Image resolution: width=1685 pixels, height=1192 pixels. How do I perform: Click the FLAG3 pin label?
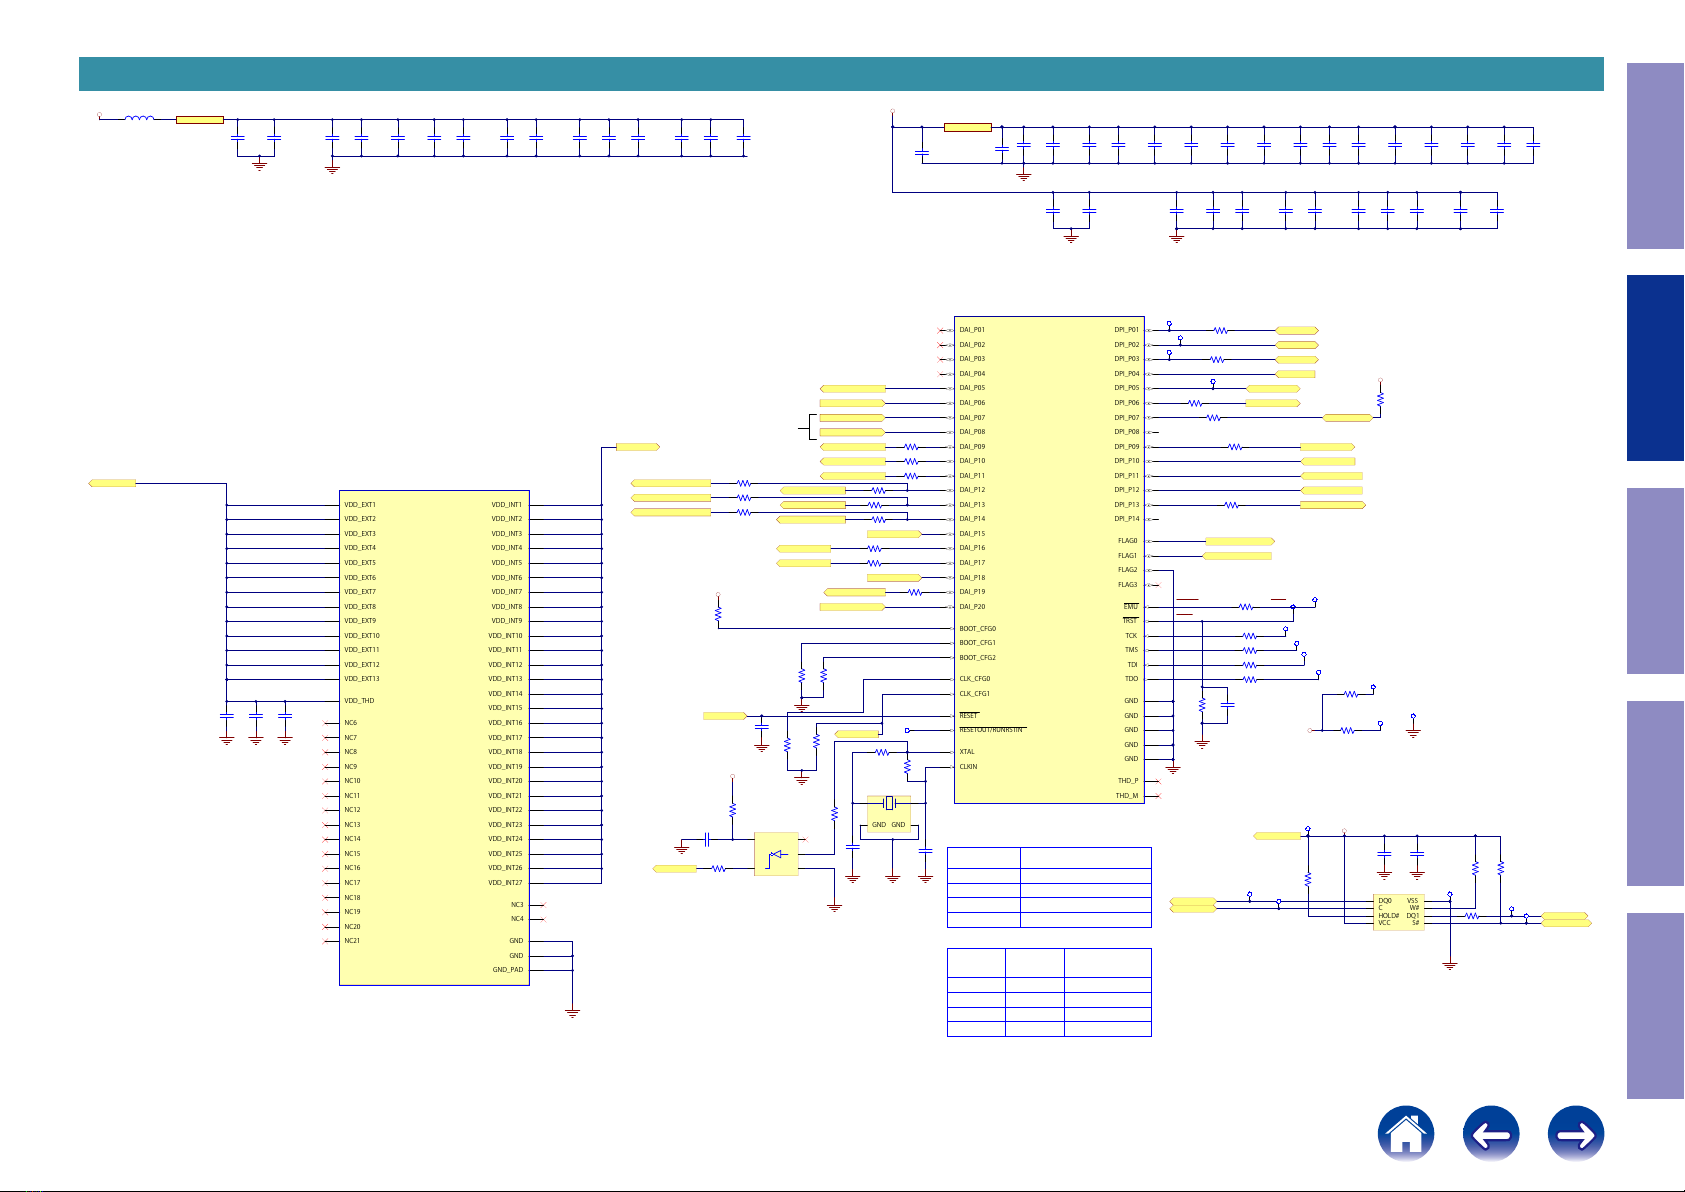(1128, 585)
